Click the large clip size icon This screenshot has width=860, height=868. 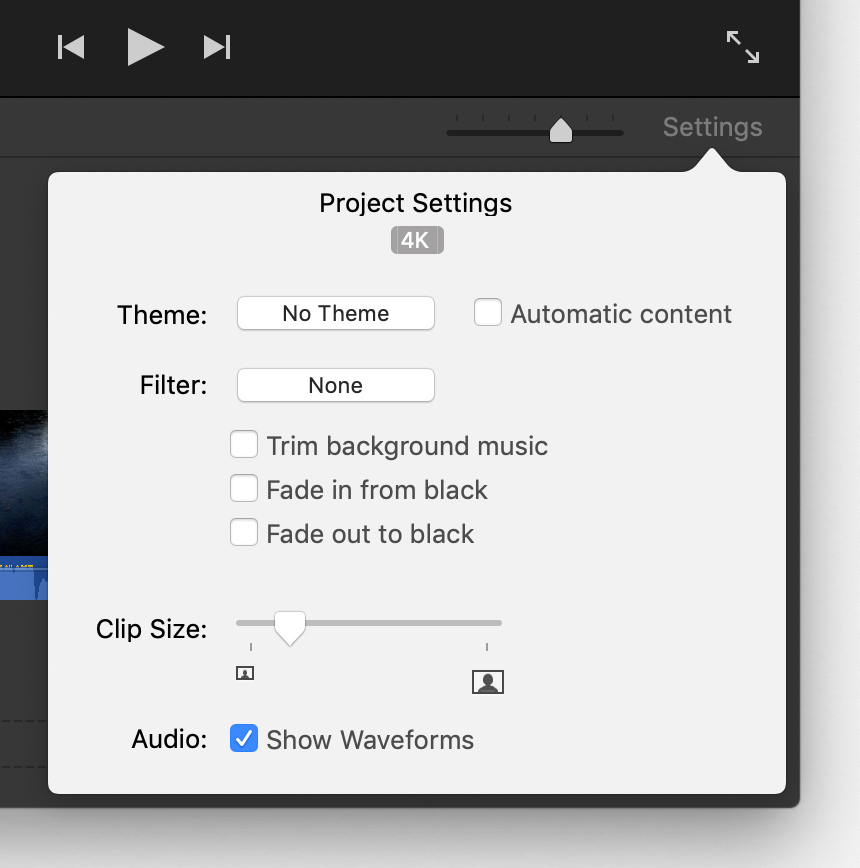[x=488, y=681]
